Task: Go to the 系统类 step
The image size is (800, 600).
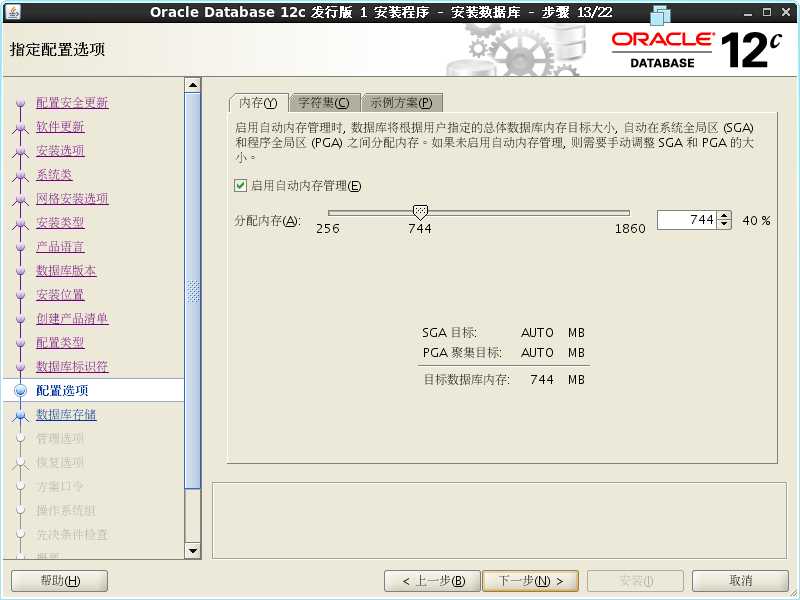Action: (x=54, y=174)
